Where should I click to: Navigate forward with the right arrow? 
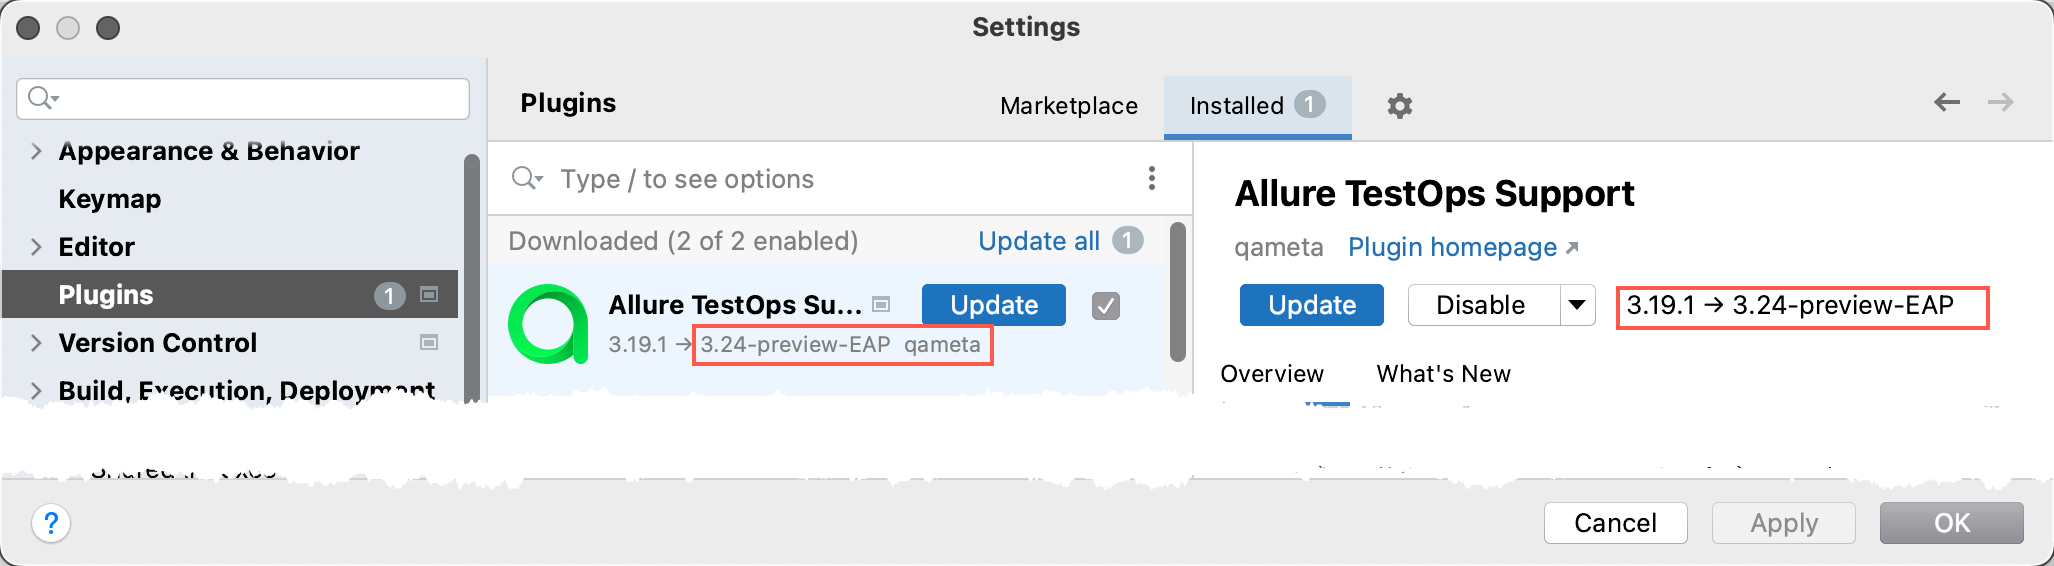2001,102
